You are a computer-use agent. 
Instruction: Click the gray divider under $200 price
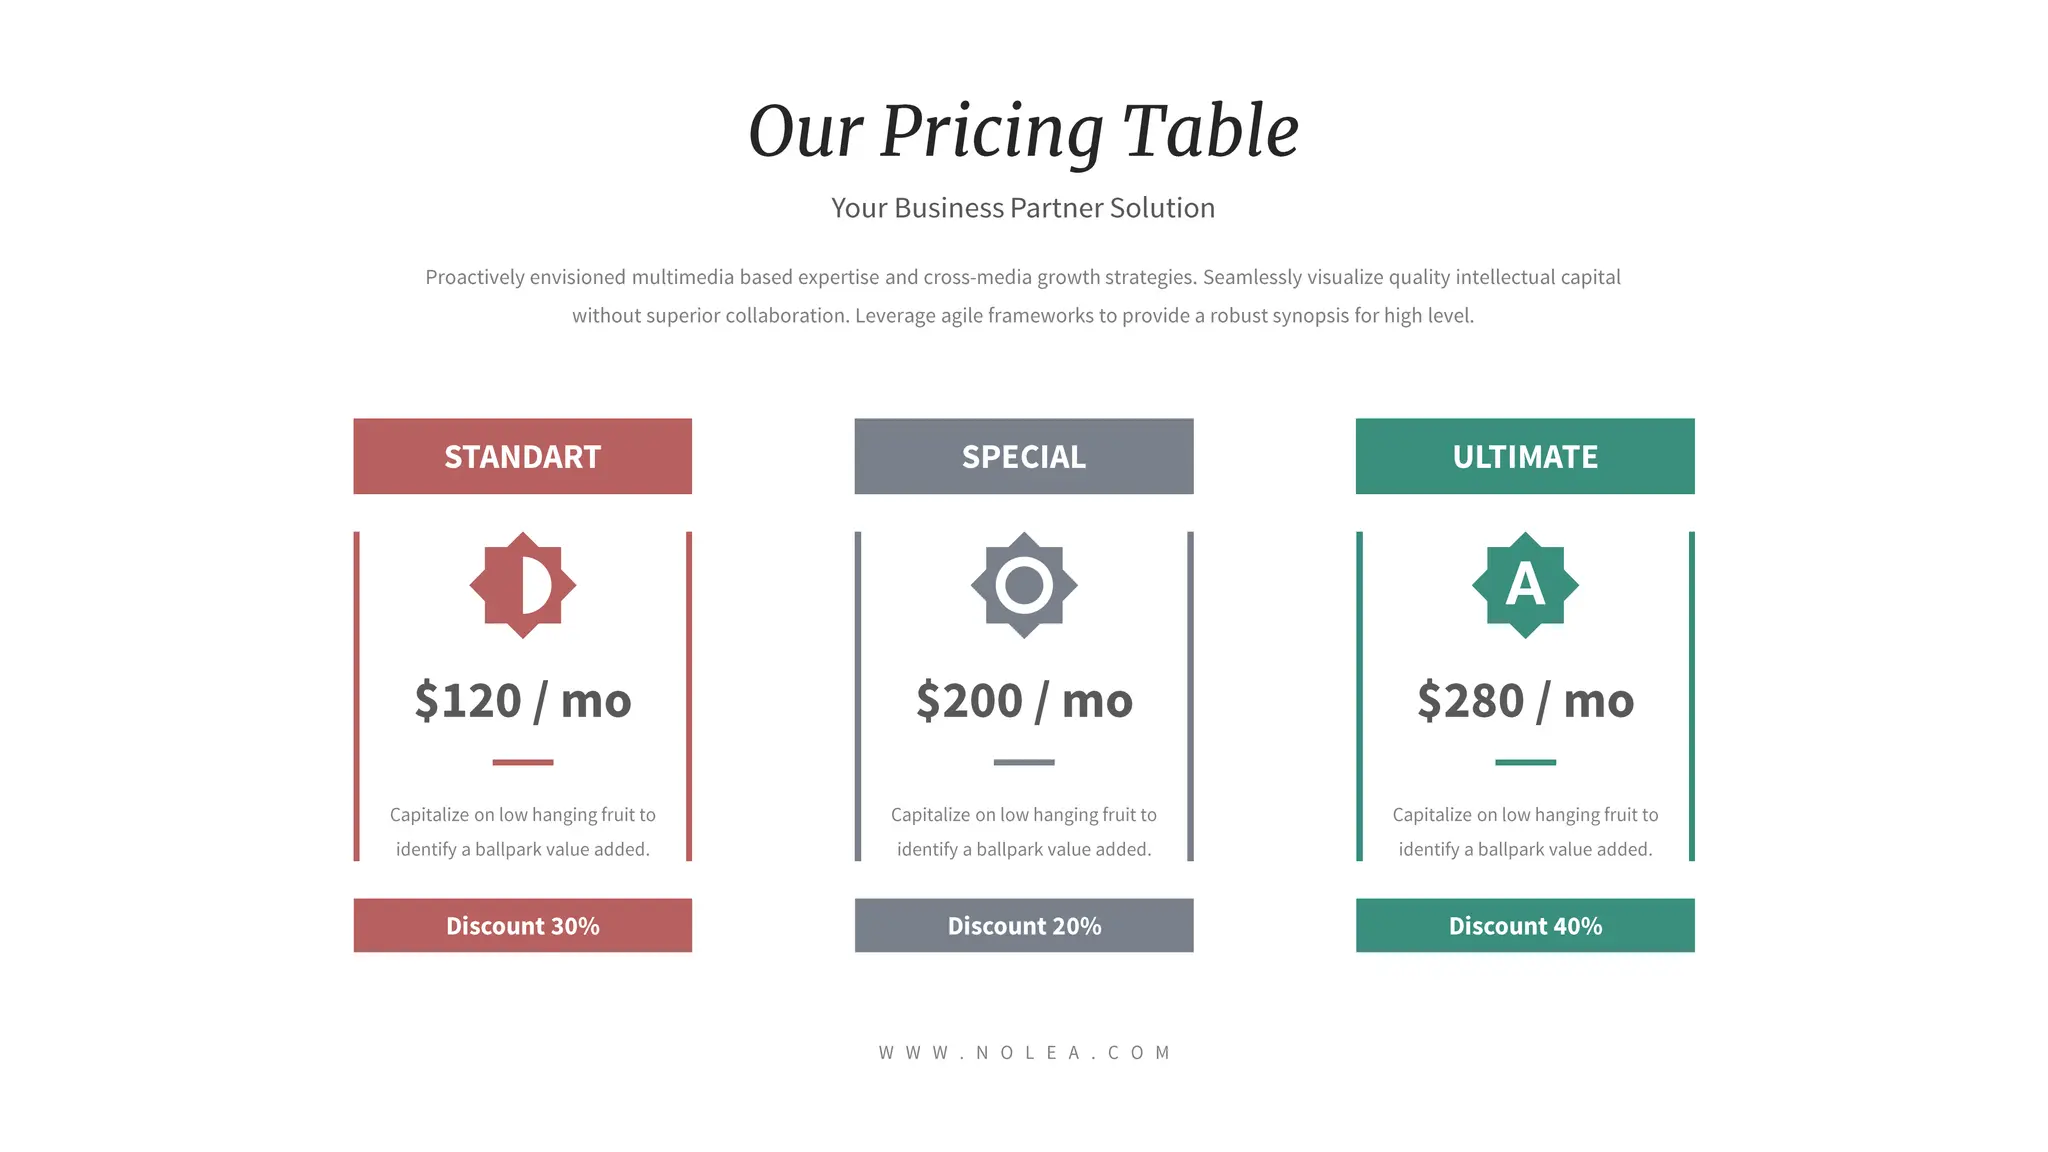(x=1023, y=762)
